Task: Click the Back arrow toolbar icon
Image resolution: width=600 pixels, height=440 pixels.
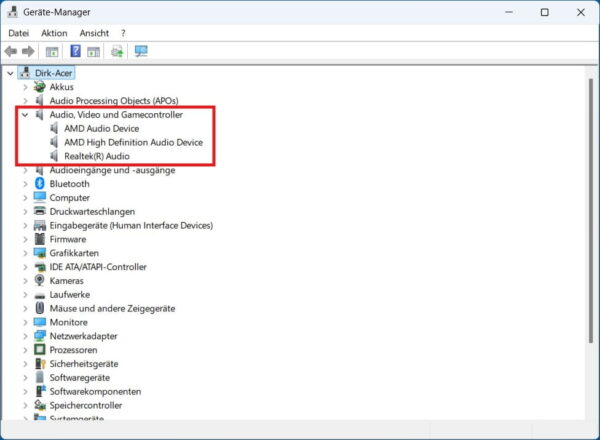Action: coord(11,51)
